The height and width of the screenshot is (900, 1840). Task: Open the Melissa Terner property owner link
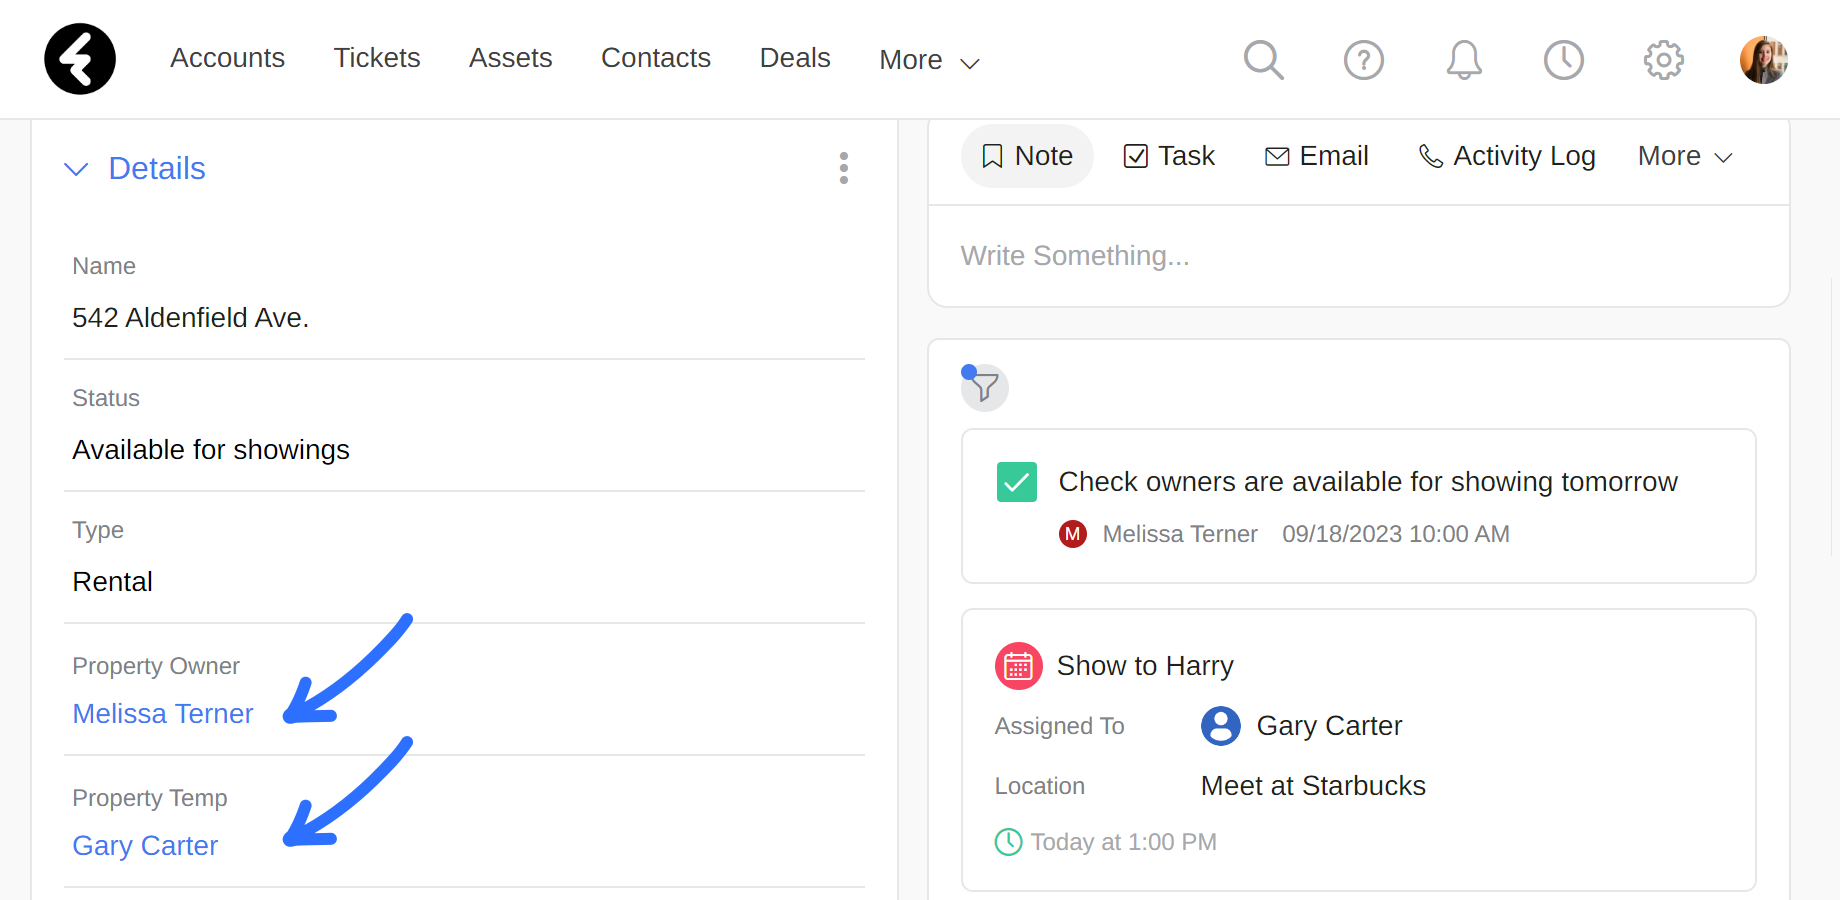pos(163,714)
